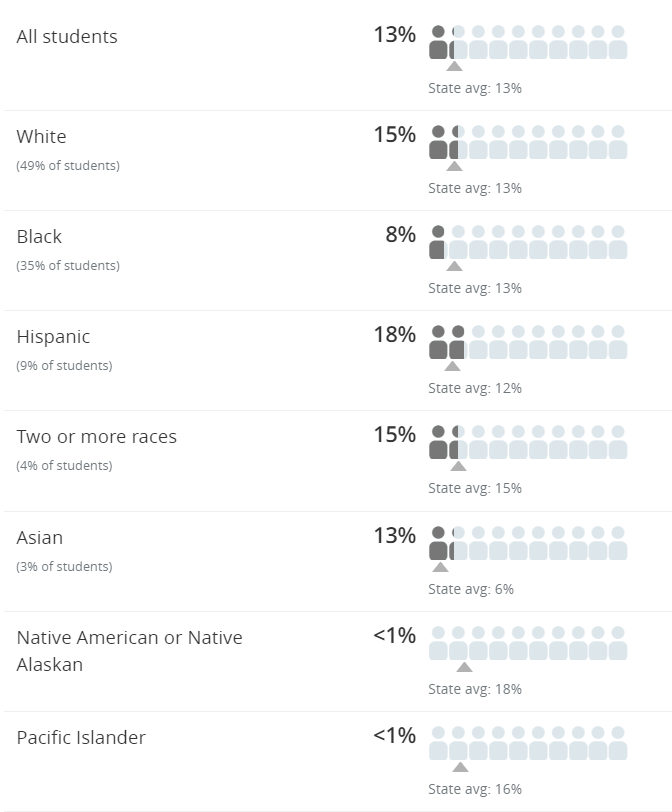This screenshot has width=672, height=812.
Task: Click the "(49% of students)" subtext
Action: (67, 166)
